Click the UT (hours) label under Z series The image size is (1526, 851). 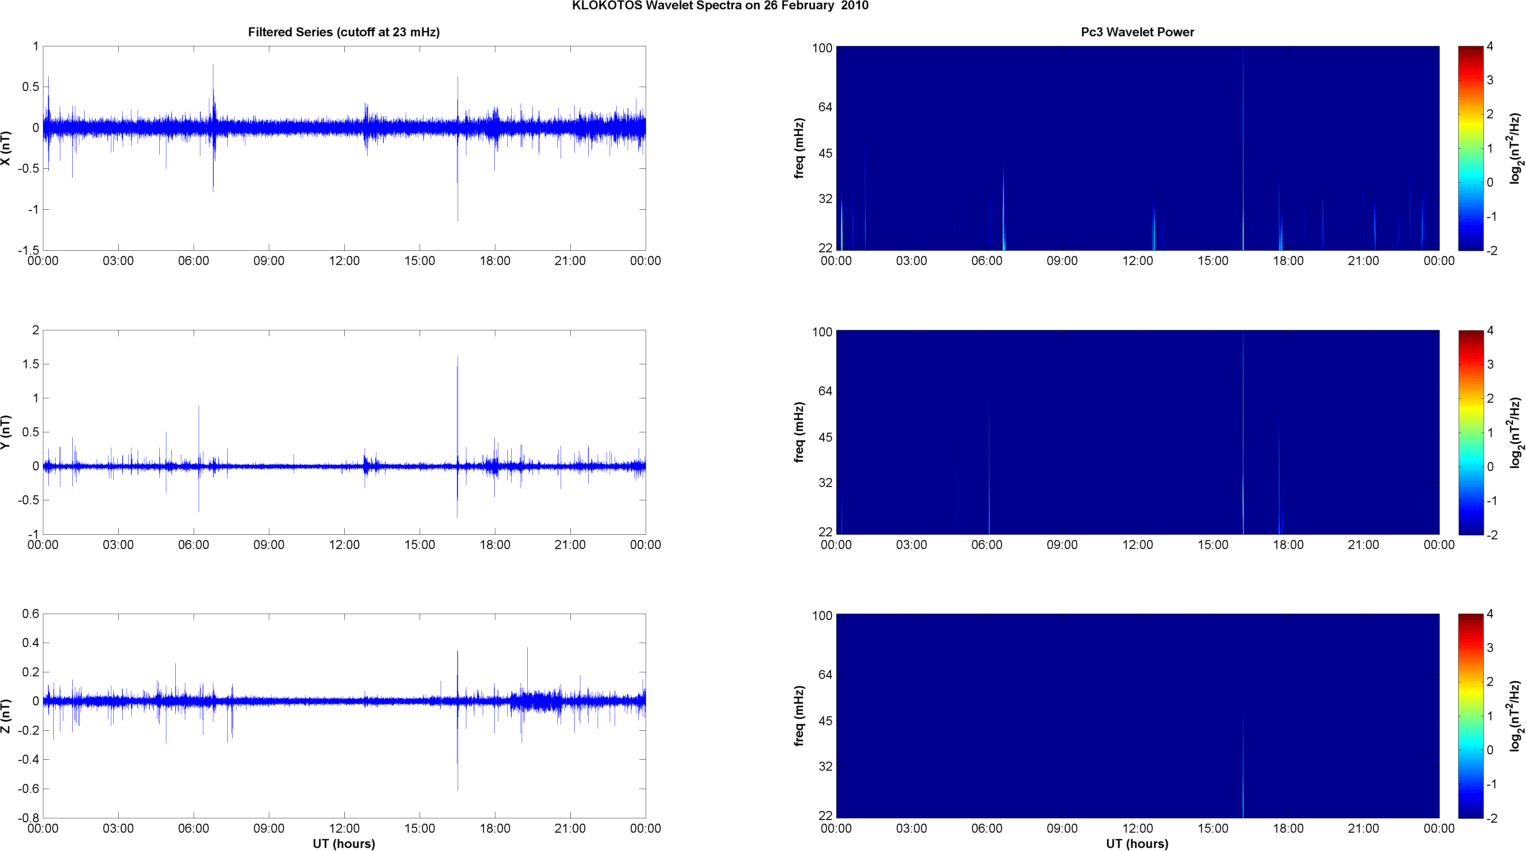coord(344,843)
